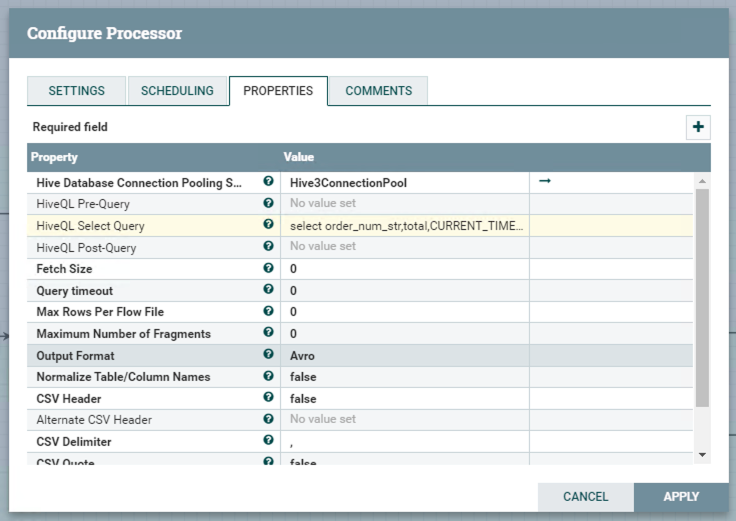The height and width of the screenshot is (521, 736).
Task: Click help icon next to Fetch Size
Action: tap(268, 269)
